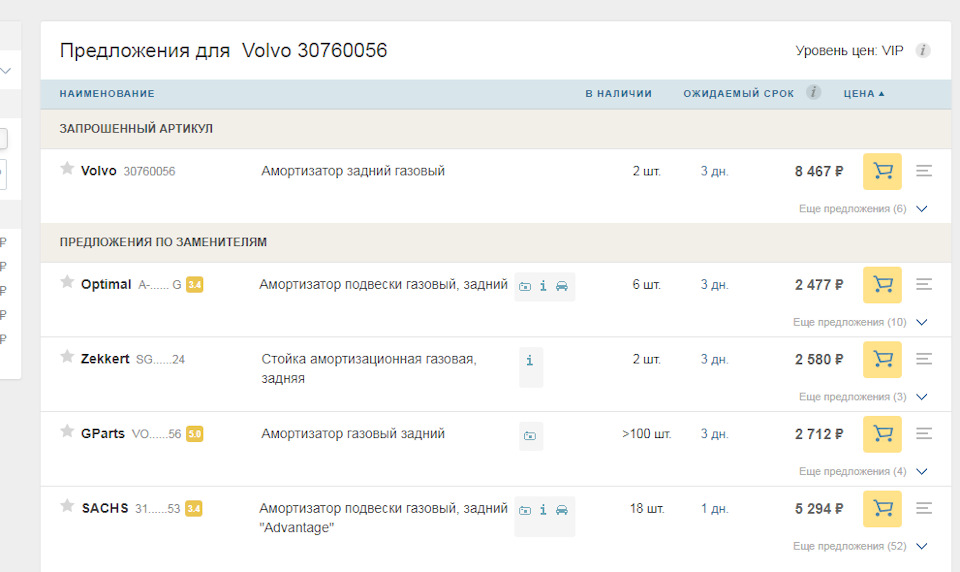Open SACHS brand name link
This screenshot has height=572, width=960.
(x=105, y=508)
